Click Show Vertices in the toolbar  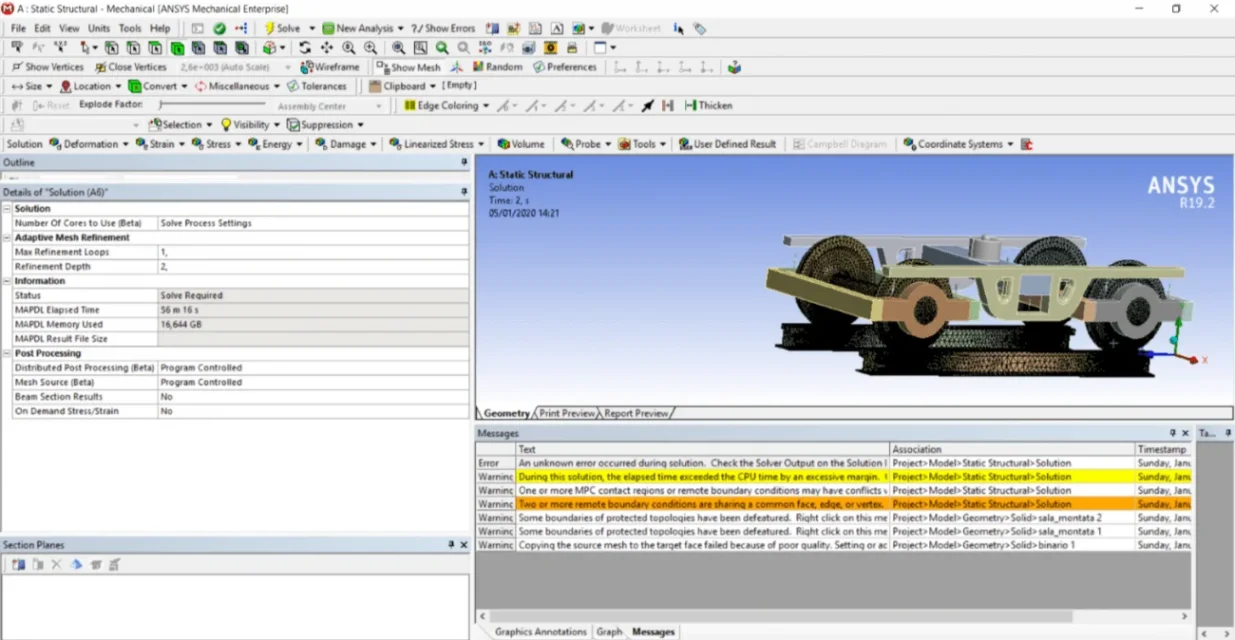[x=47, y=67]
